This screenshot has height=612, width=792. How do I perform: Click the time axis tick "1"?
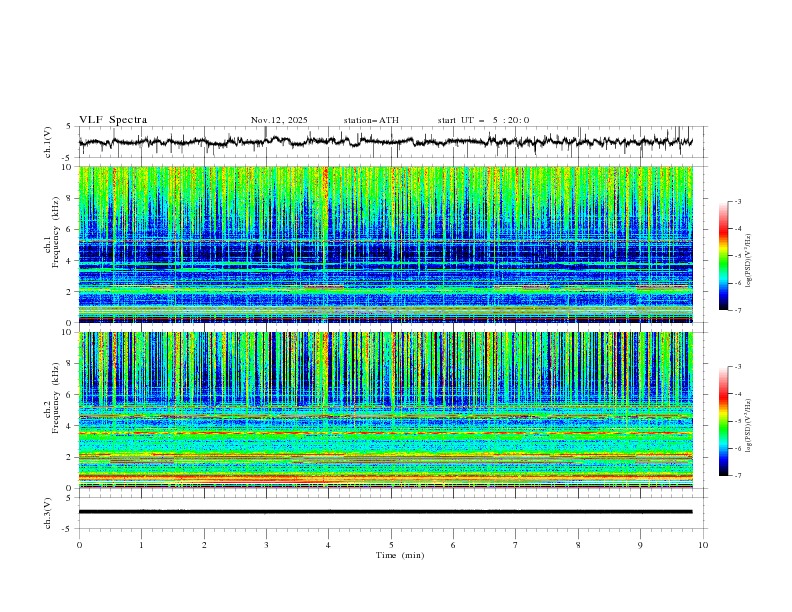tap(141, 545)
